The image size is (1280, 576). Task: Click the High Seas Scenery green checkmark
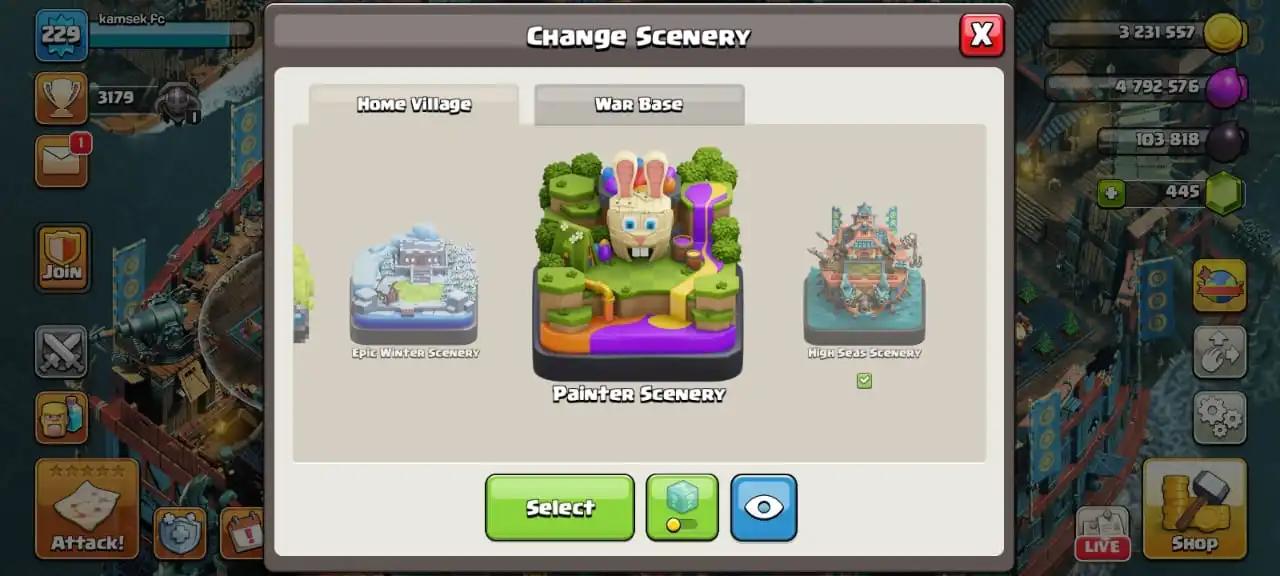pos(864,381)
